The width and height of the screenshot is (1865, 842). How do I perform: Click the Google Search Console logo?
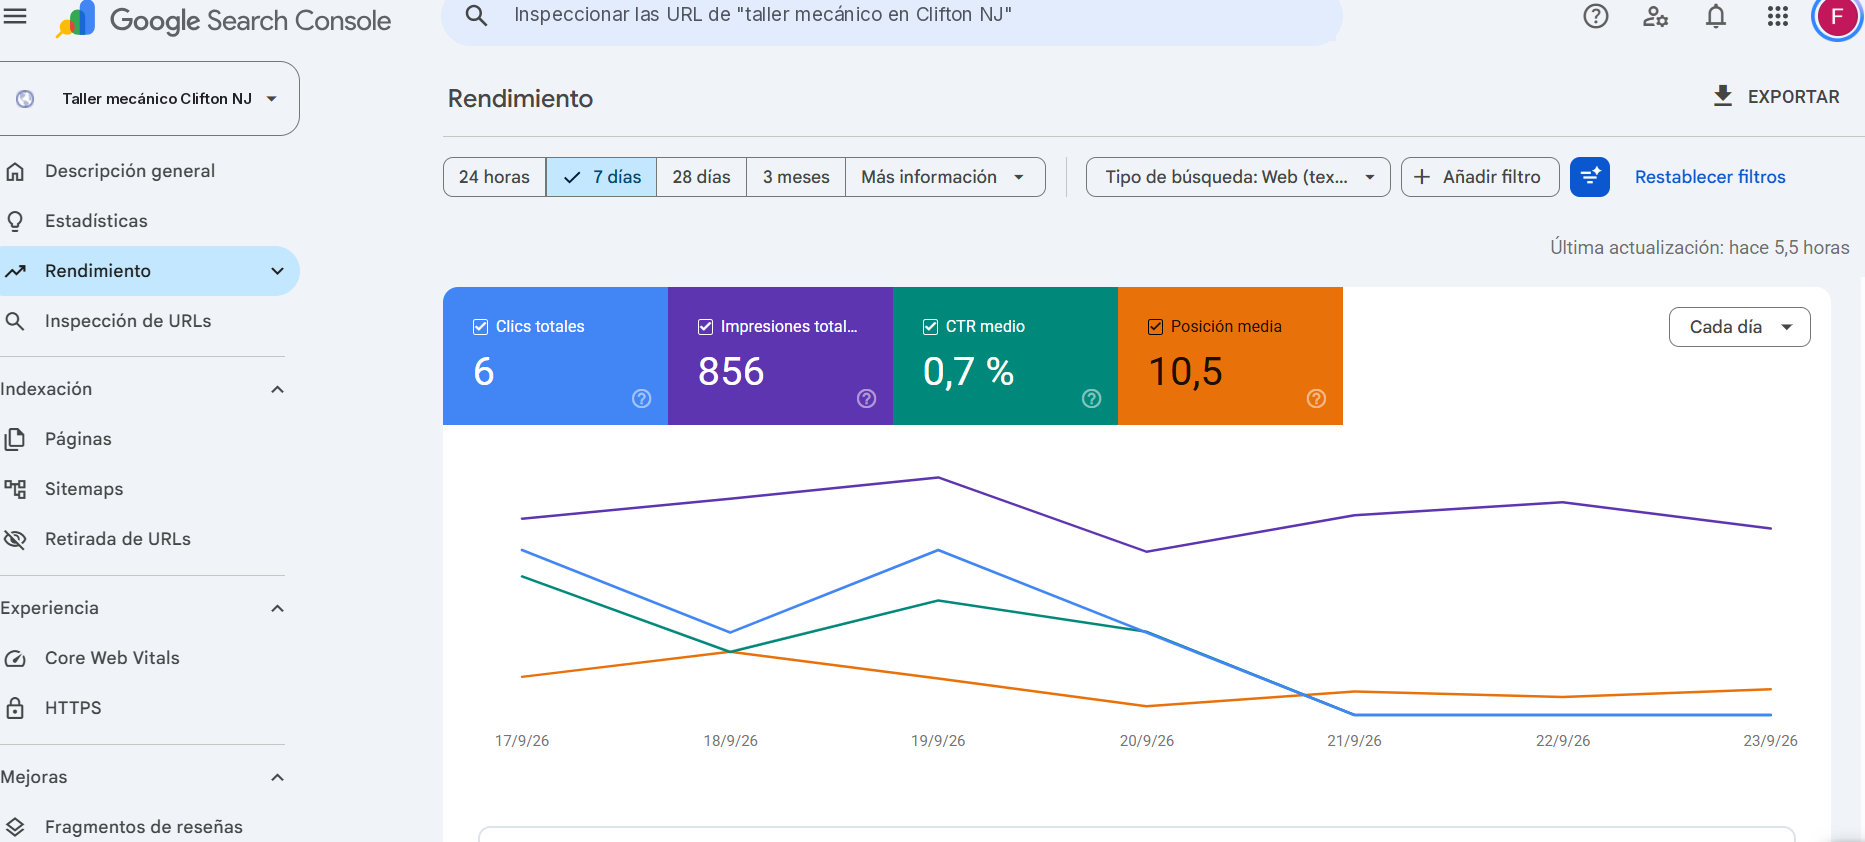224,20
